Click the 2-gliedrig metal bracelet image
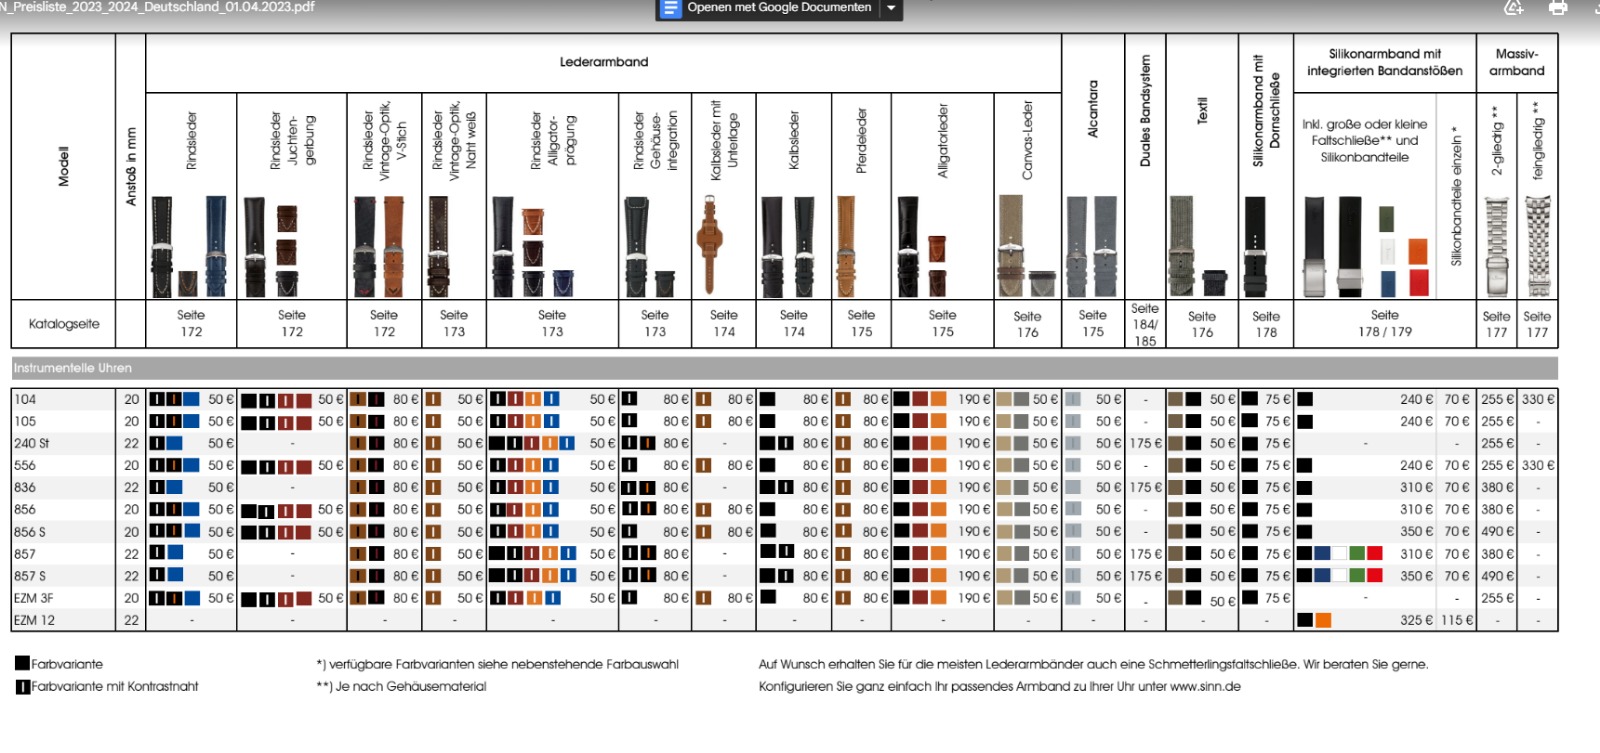The height and width of the screenshot is (753, 1600). 1496,246
